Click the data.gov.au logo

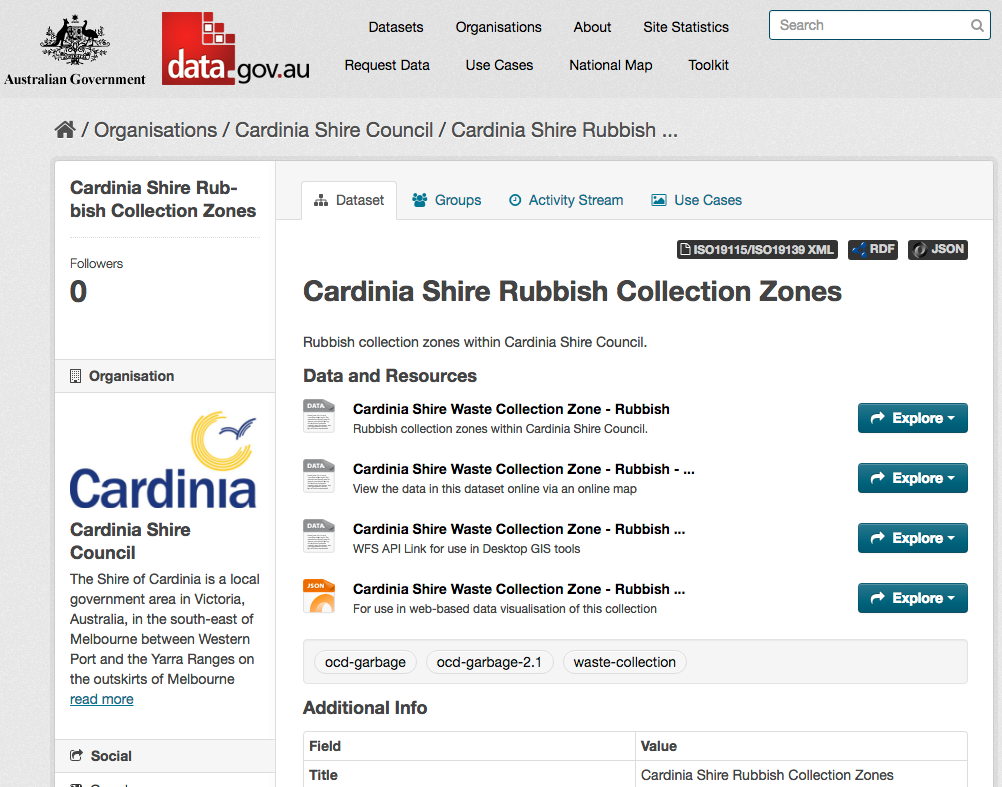tap(236, 49)
